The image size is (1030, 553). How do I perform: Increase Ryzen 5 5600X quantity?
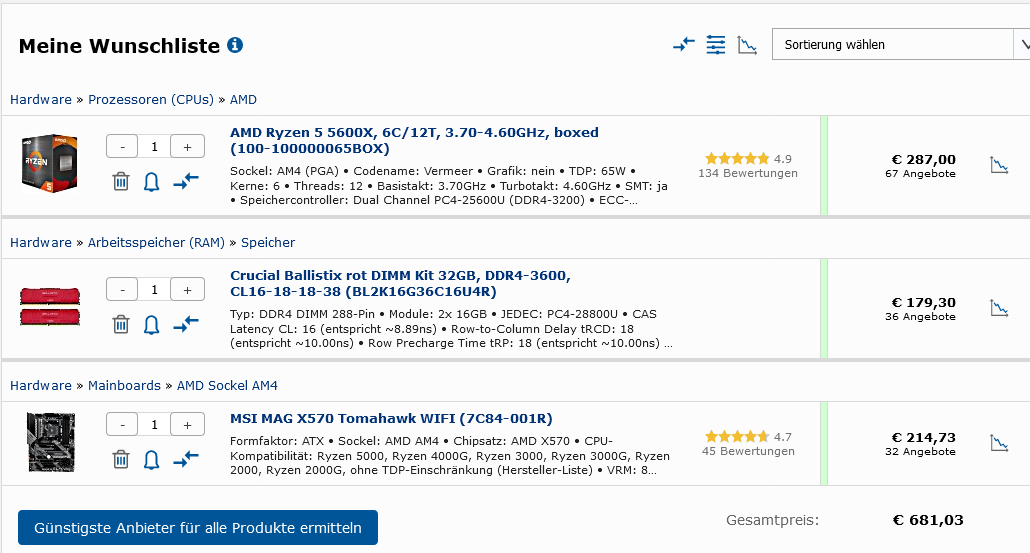point(187,146)
